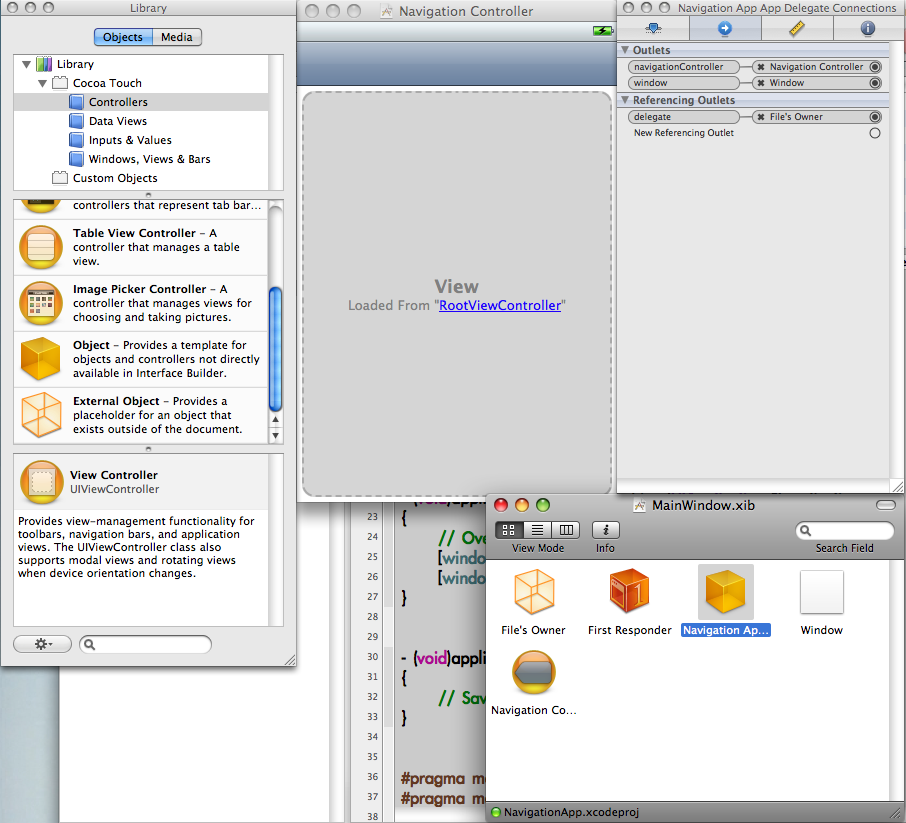Click the Navigation Controller object icon

(533, 675)
